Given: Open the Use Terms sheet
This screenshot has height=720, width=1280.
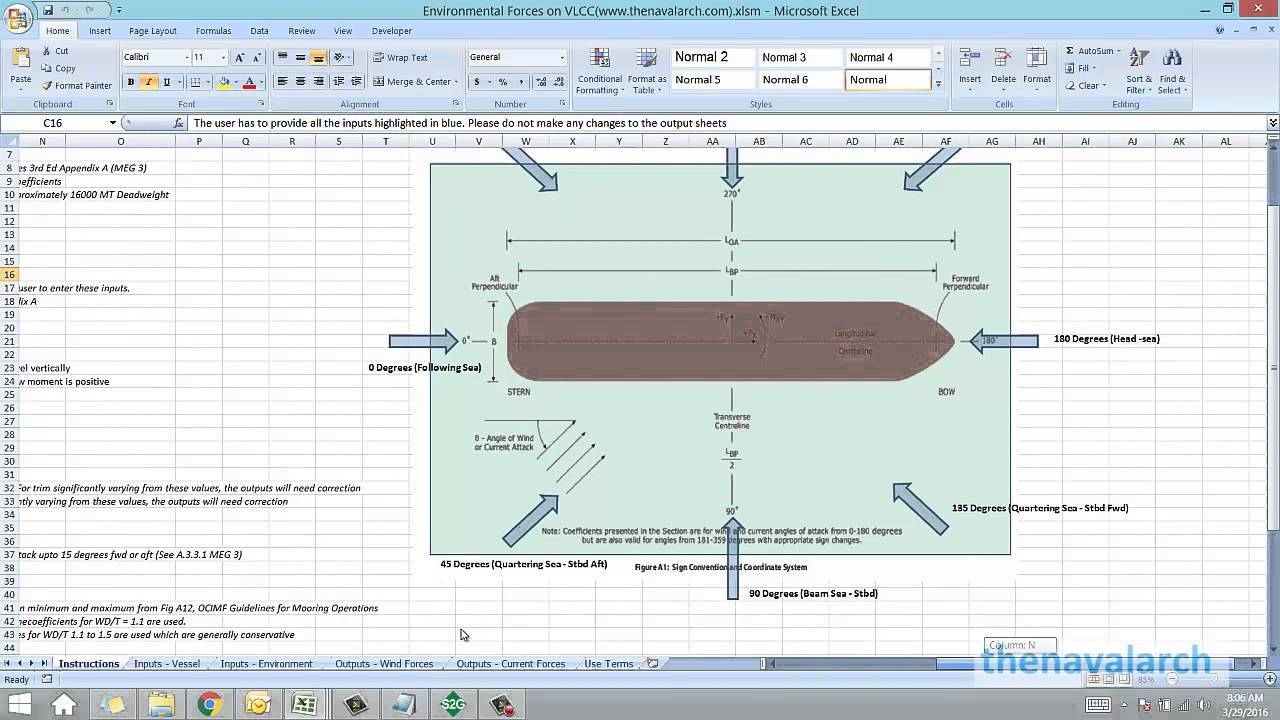Looking at the screenshot, I should 608,664.
